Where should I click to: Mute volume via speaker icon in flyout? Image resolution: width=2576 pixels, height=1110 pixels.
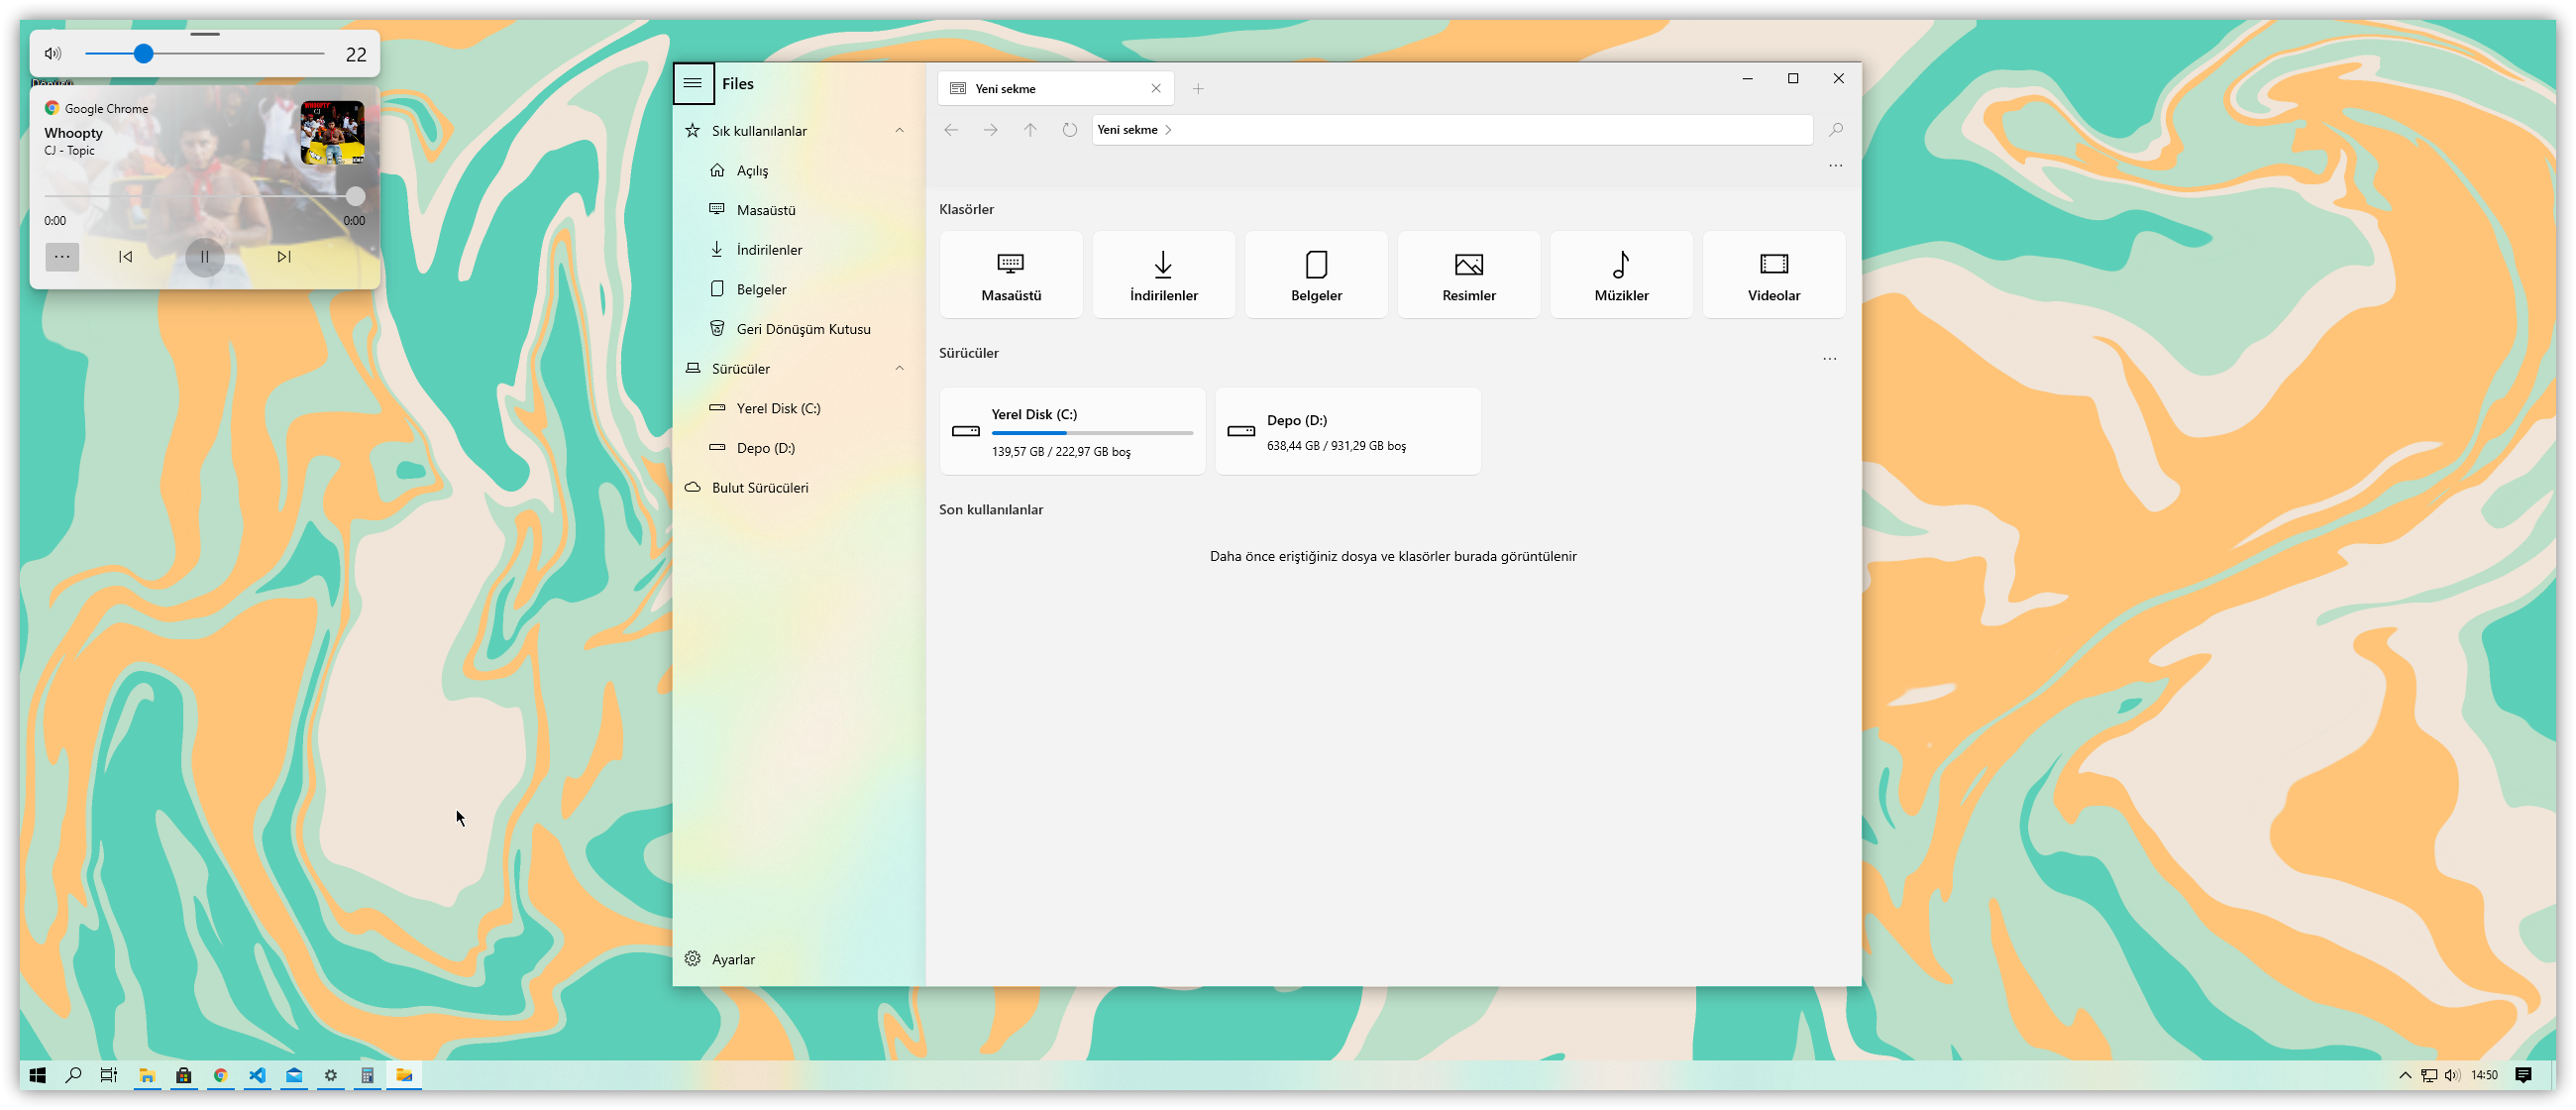[53, 54]
